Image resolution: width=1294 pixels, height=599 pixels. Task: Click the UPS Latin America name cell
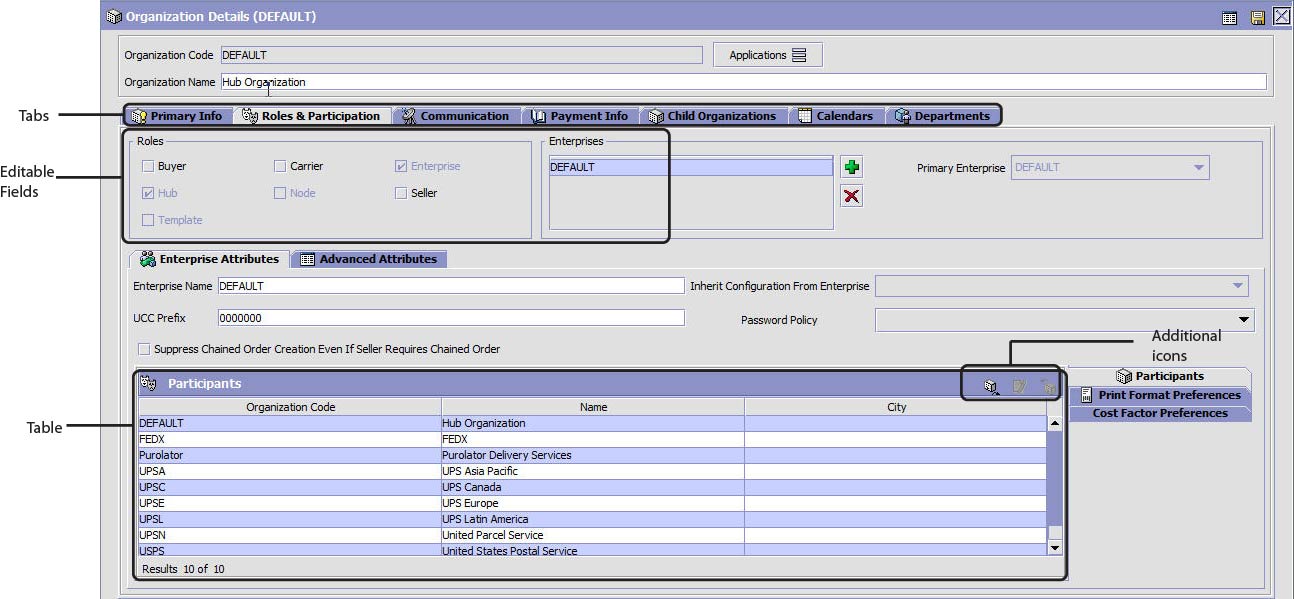593,519
